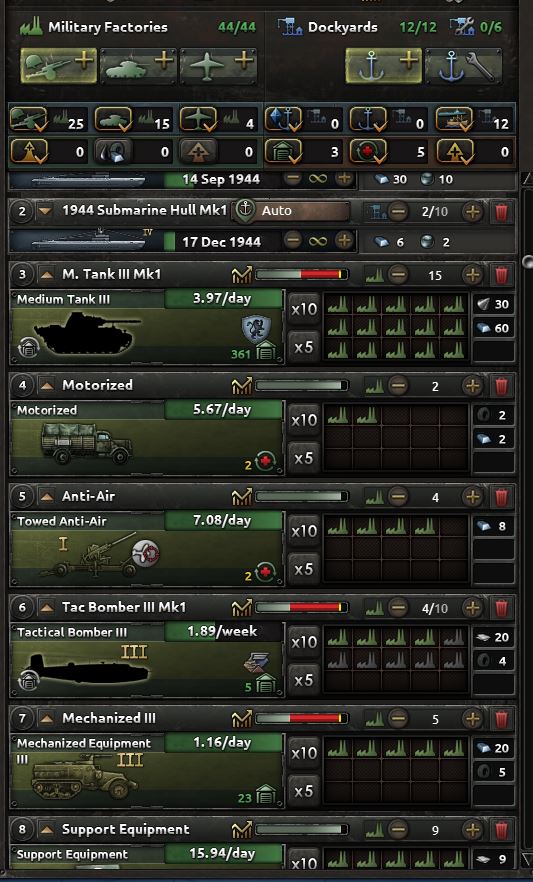Add new infantry equipment production line

tap(59, 66)
